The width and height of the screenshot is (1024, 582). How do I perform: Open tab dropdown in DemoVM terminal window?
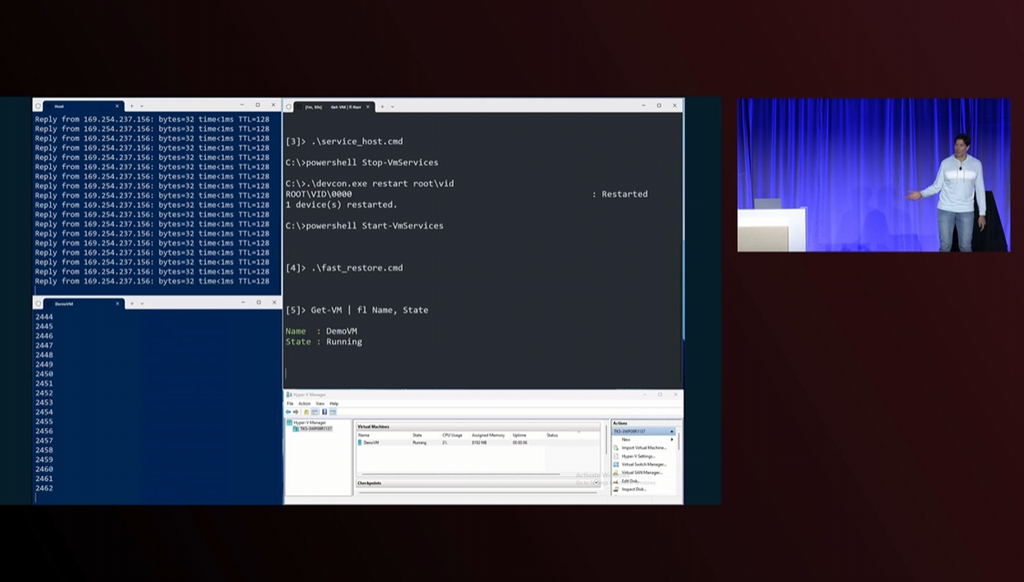tap(141, 303)
